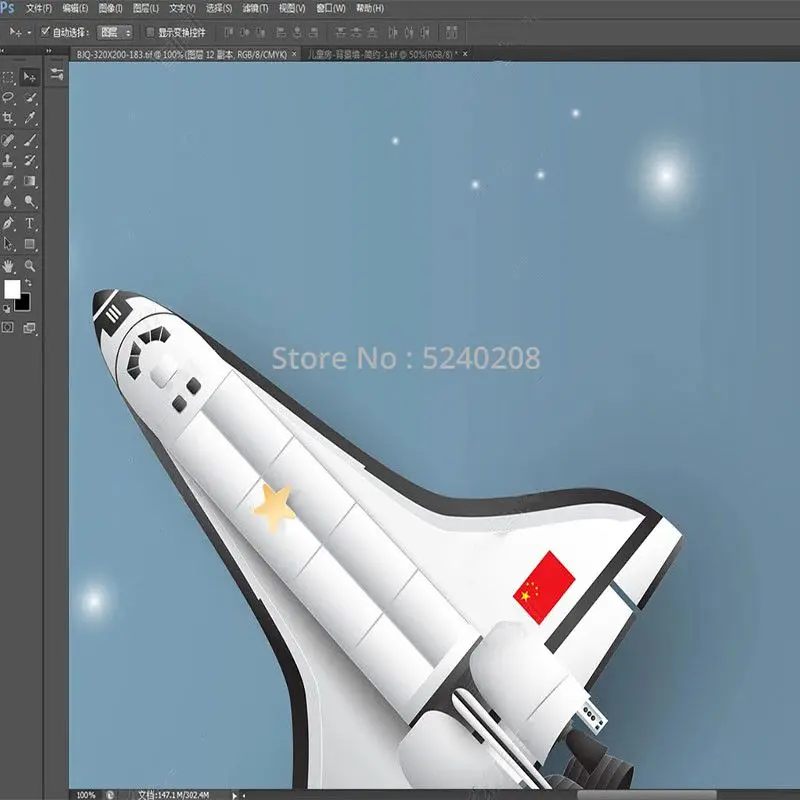Select the Blur tool
This screenshot has height=800, width=800.
8,202
